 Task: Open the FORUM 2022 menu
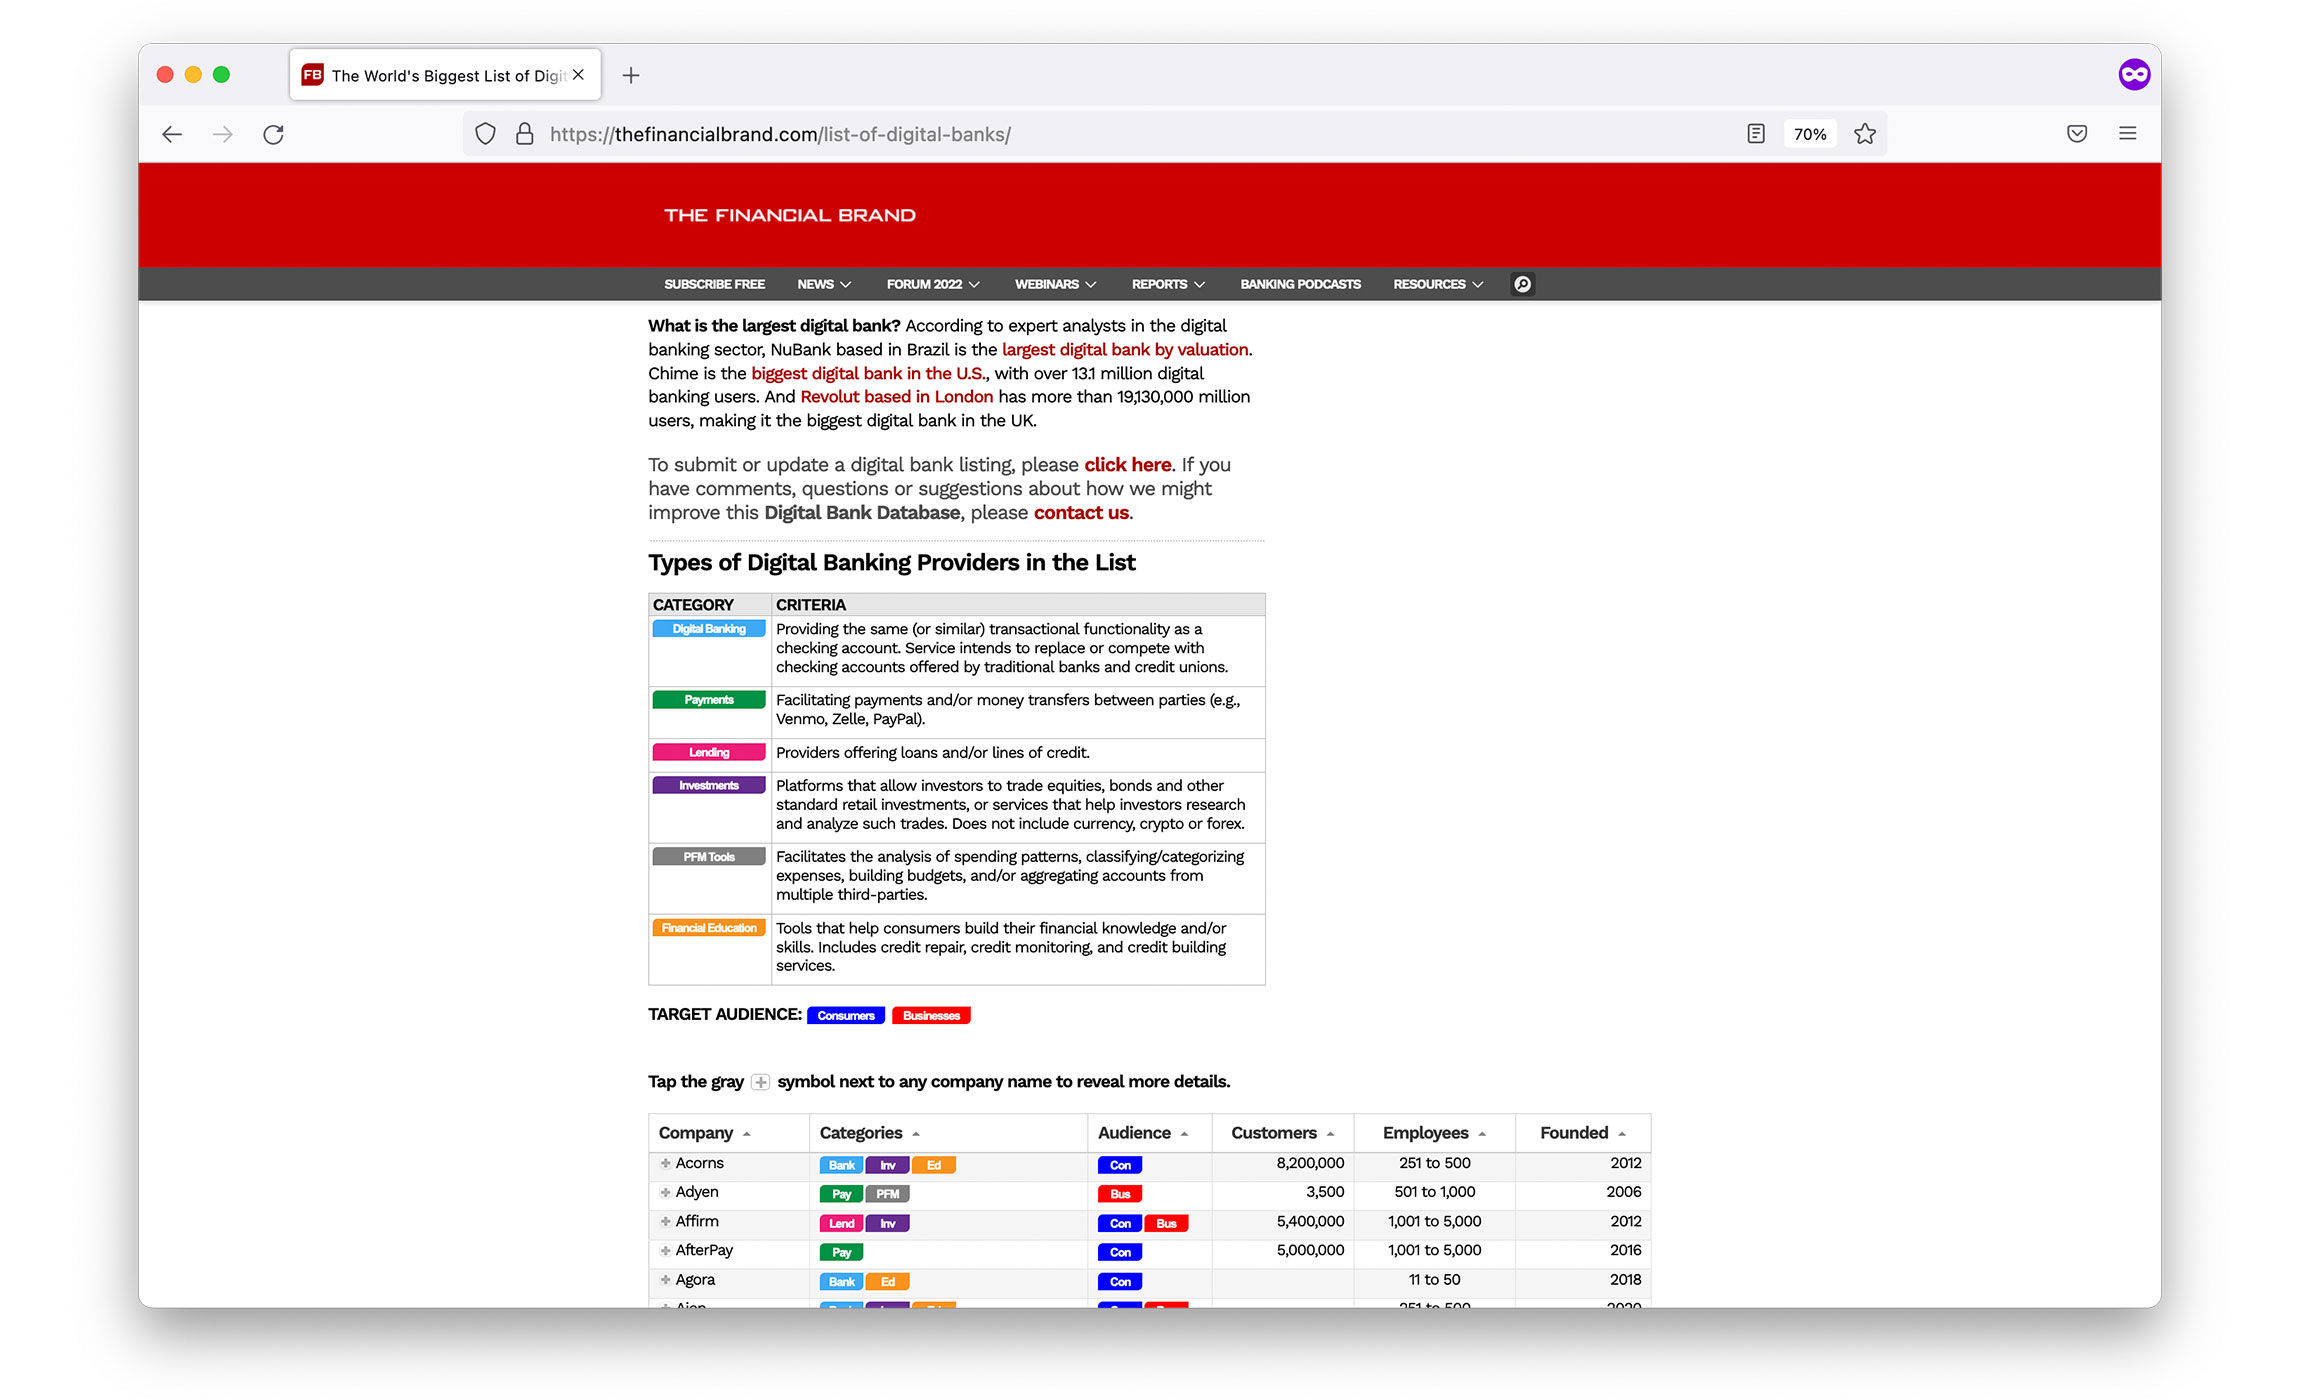tap(933, 284)
